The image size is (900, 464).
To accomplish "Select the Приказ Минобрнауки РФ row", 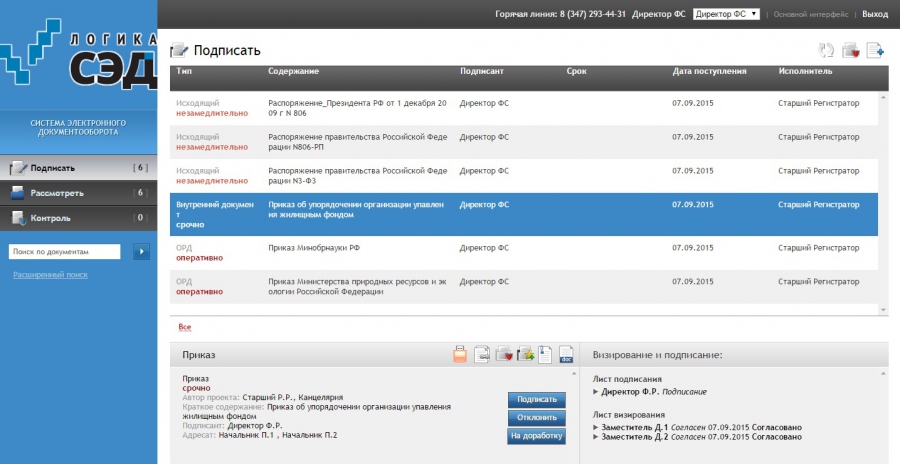I will [524, 253].
